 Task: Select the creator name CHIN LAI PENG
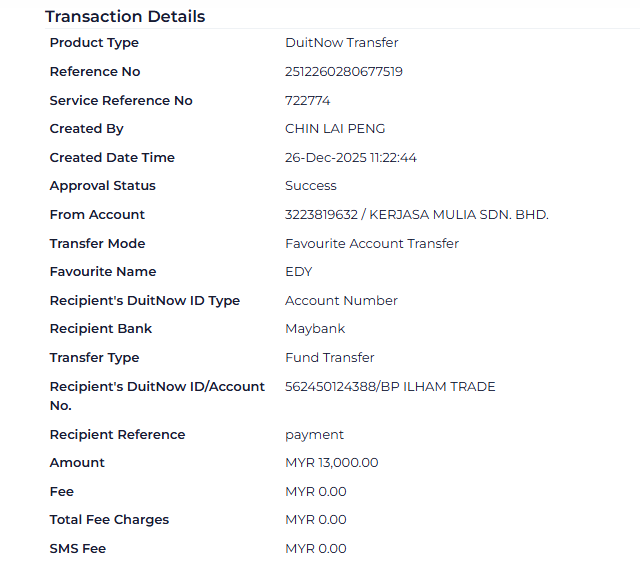click(x=335, y=129)
